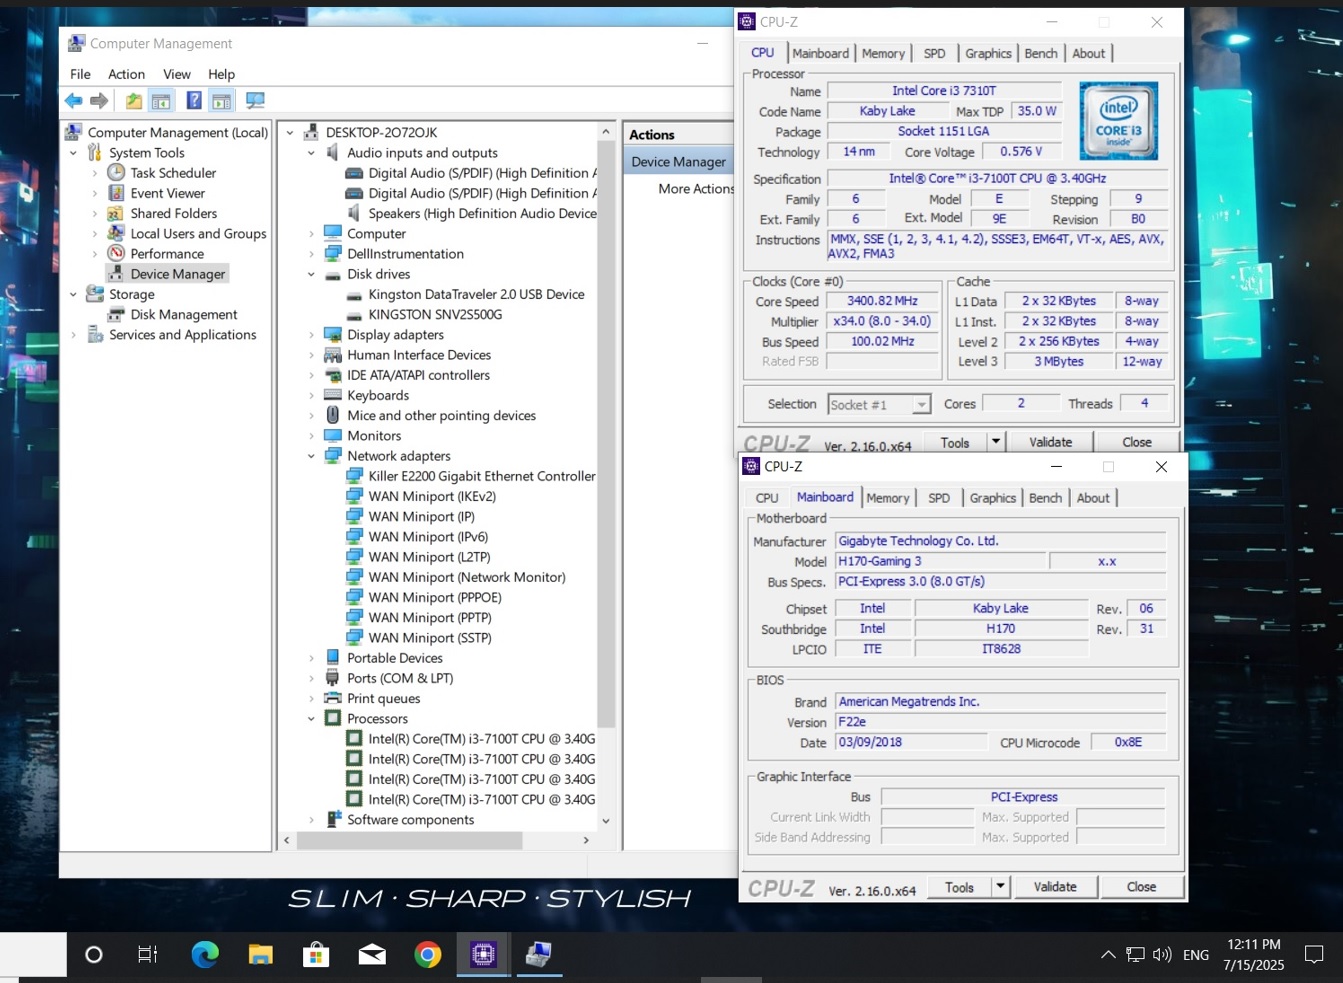The width and height of the screenshot is (1343, 983).
Task: Click the device tree horizontal scrollbar
Action: coord(410,841)
